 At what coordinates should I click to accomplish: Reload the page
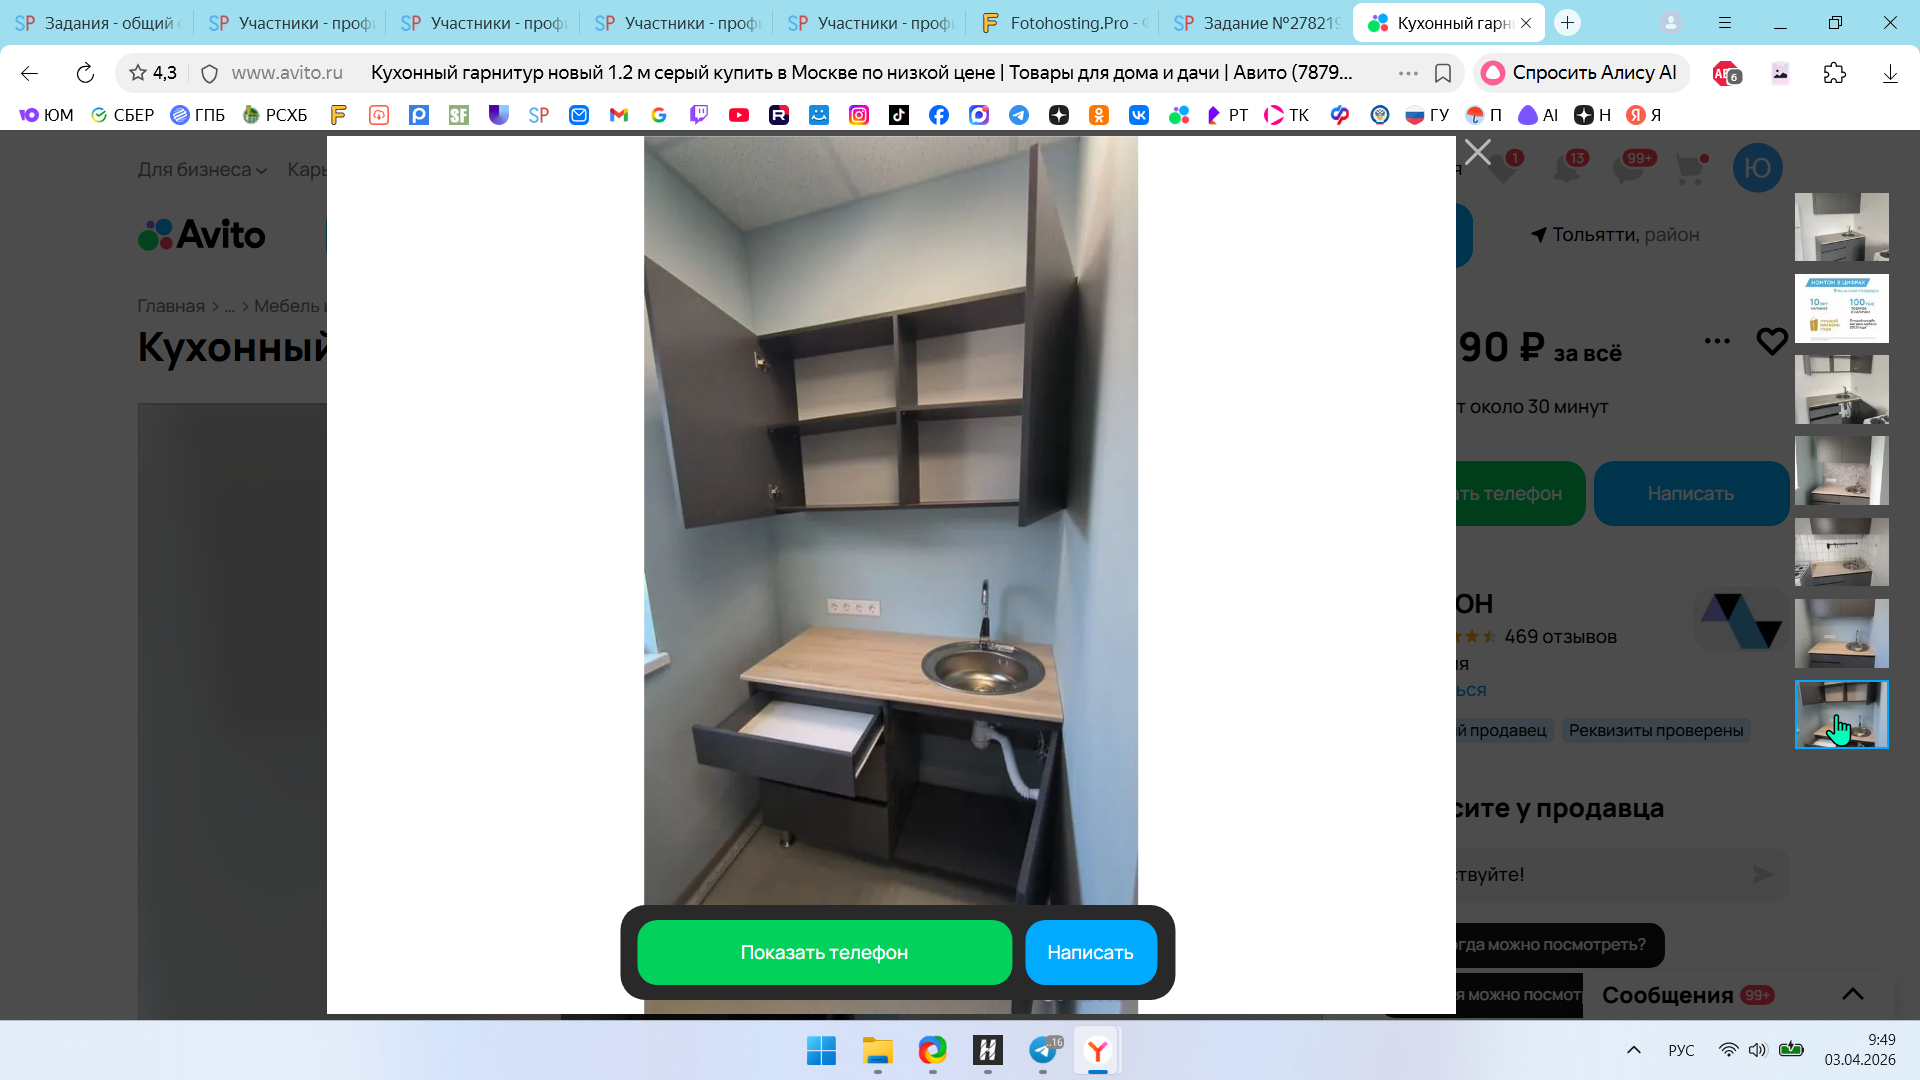pyautogui.click(x=85, y=73)
